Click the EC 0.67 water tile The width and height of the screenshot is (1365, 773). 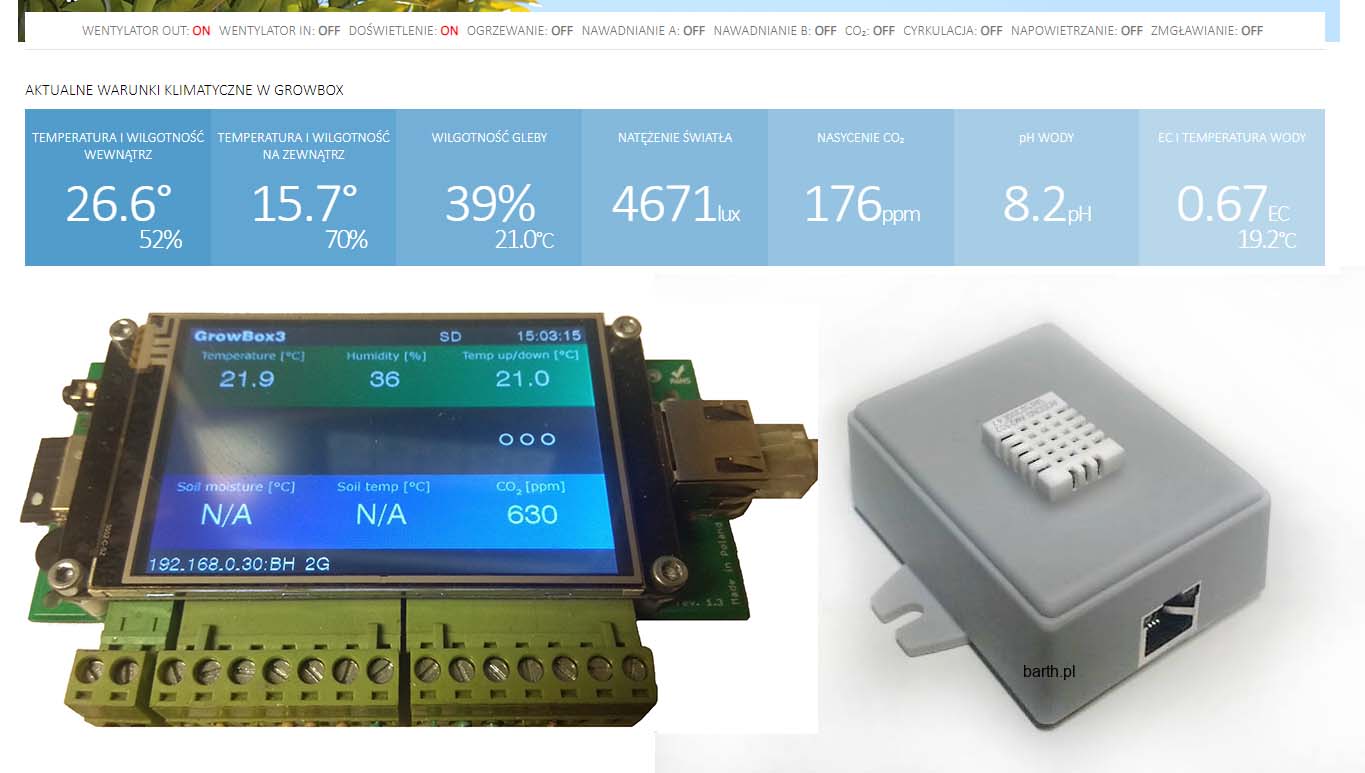(x=1232, y=188)
